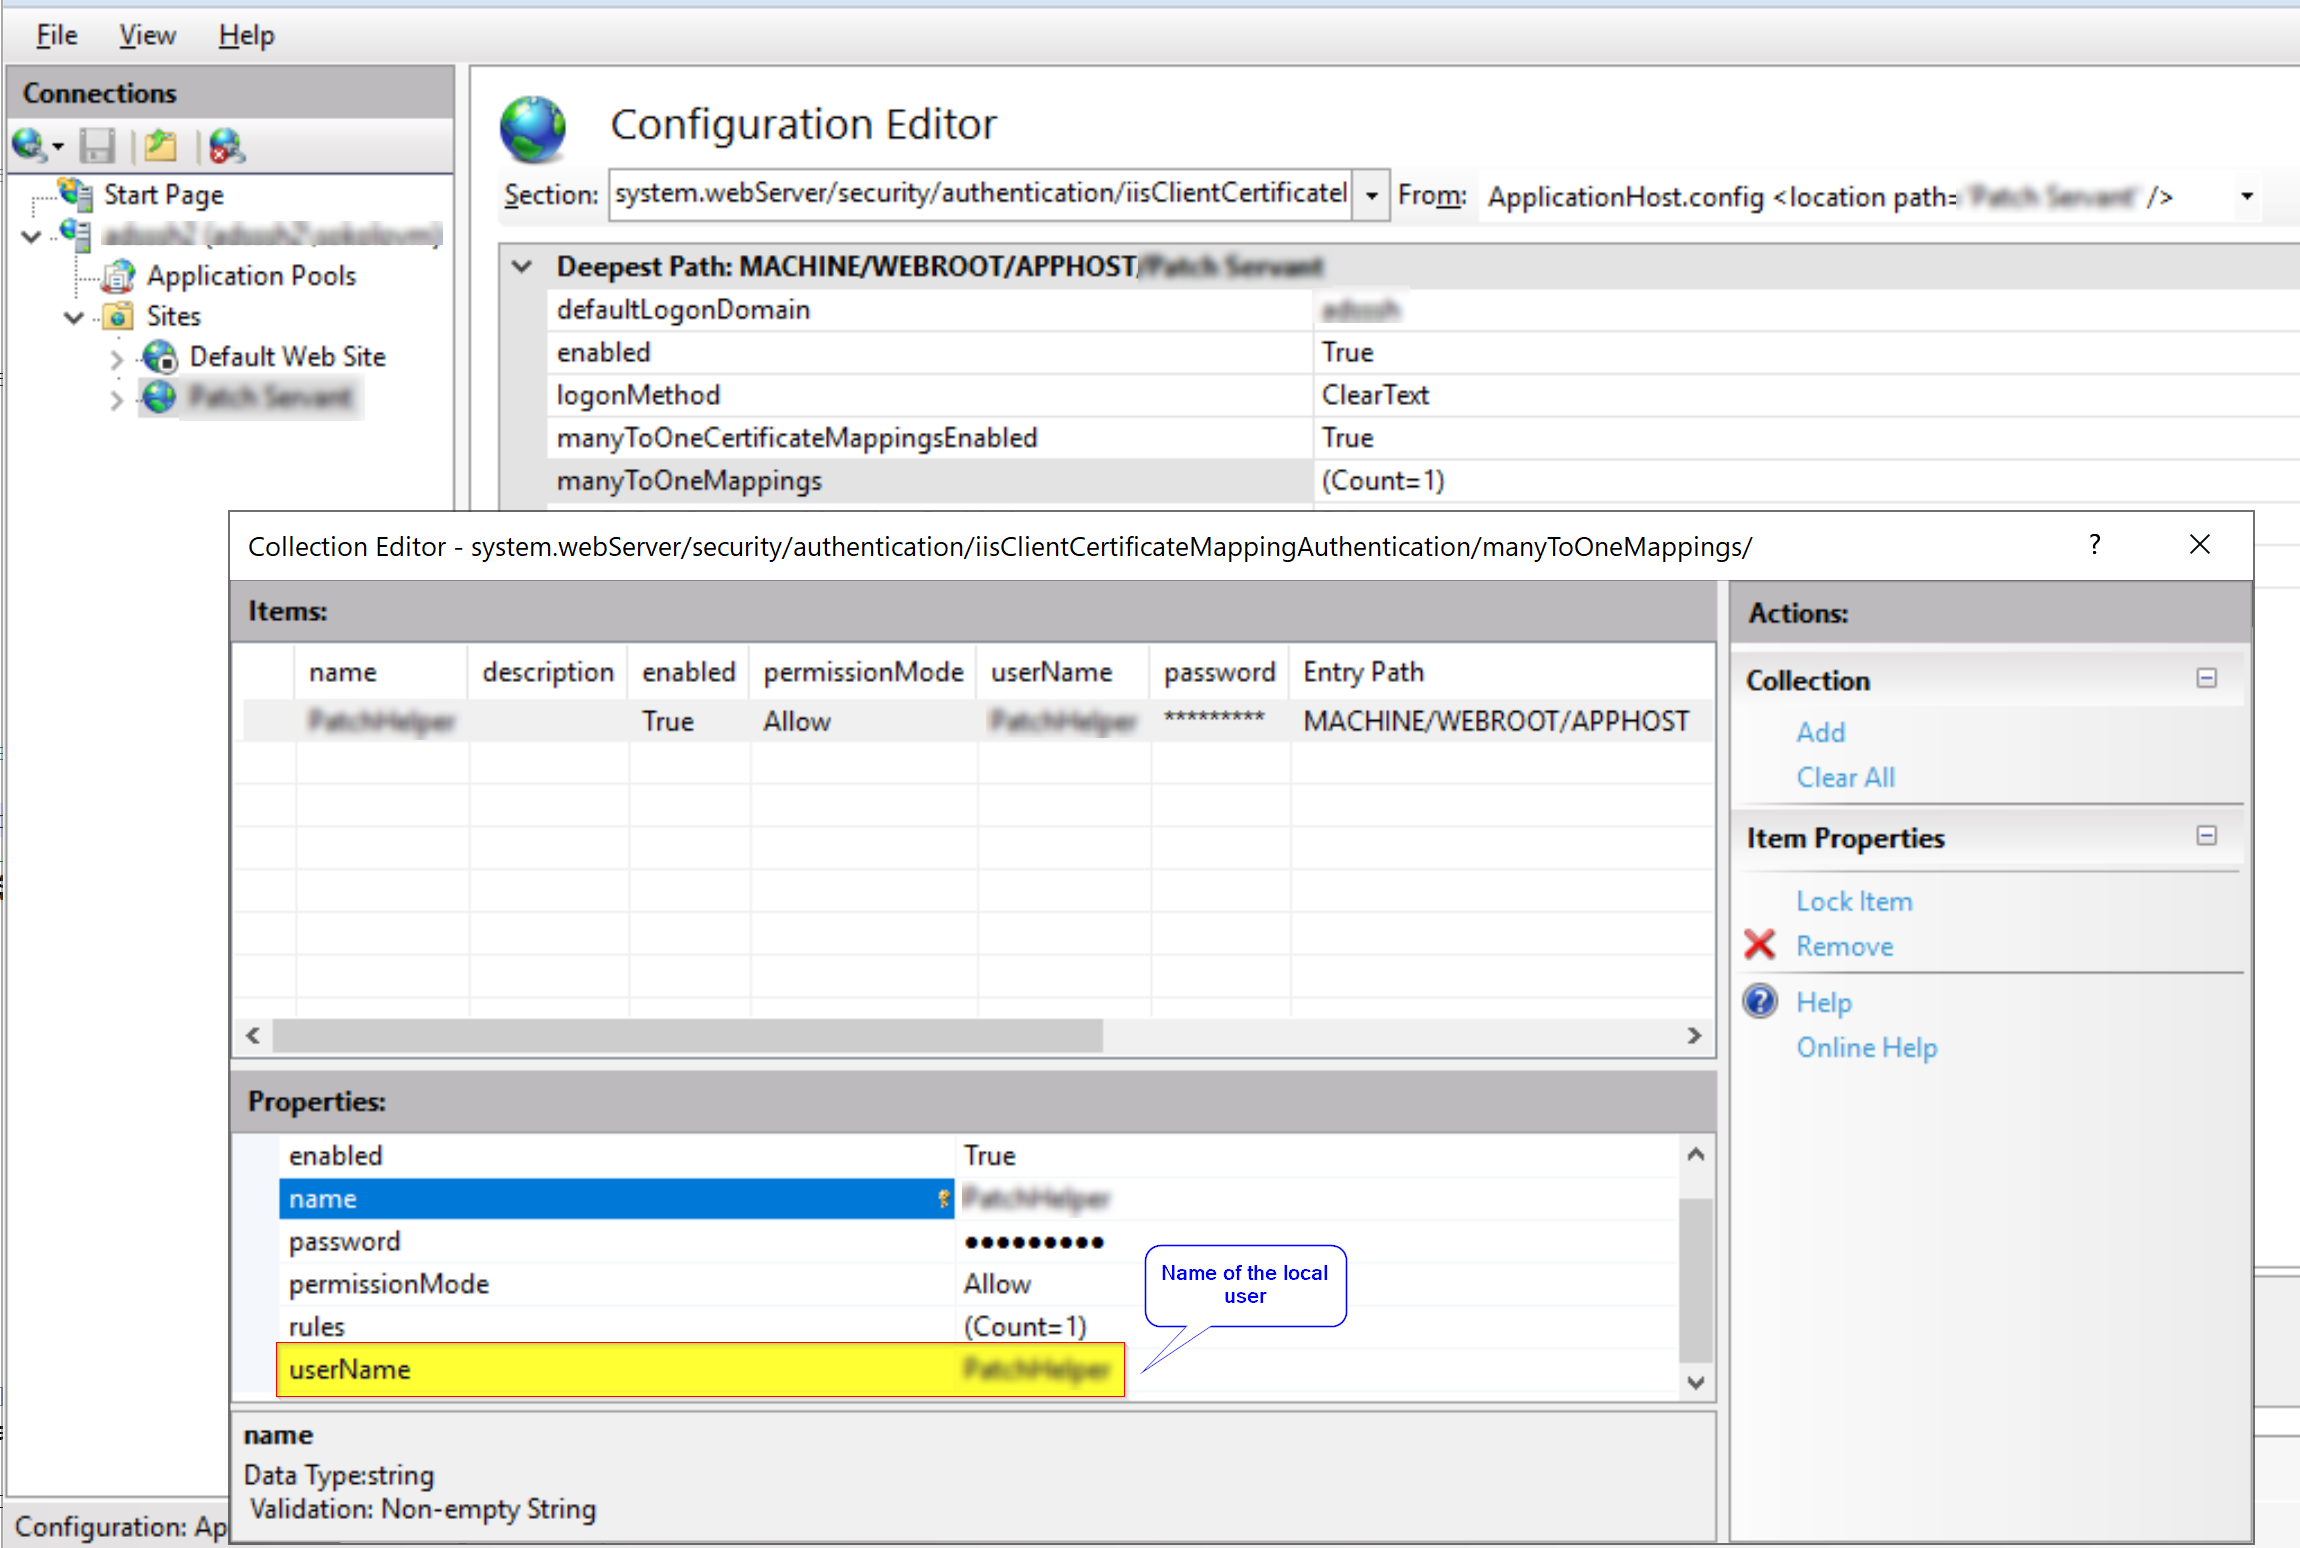
Task: Delete current server connection with red X globe icon
Action: [224, 145]
